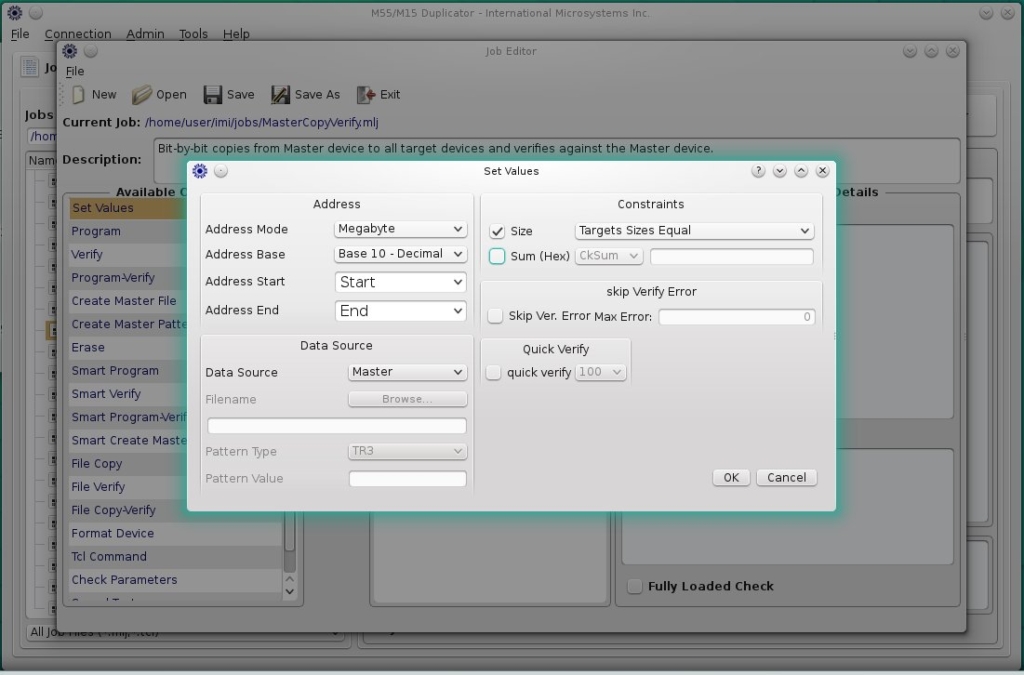Click the main Duplicator window gear icon
Image resolution: width=1024 pixels, height=675 pixels.
pyautogui.click(x=14, y=12)
